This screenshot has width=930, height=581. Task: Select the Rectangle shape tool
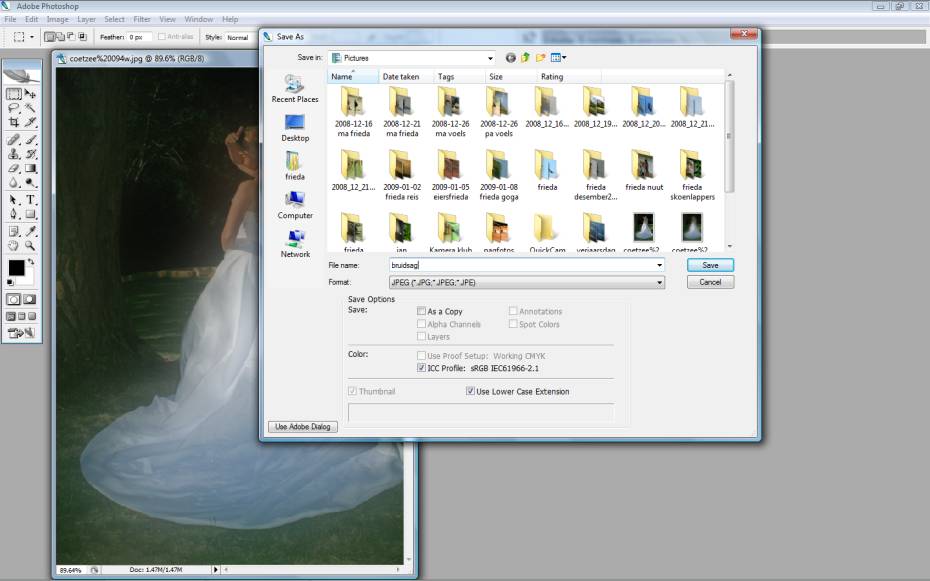30,214
